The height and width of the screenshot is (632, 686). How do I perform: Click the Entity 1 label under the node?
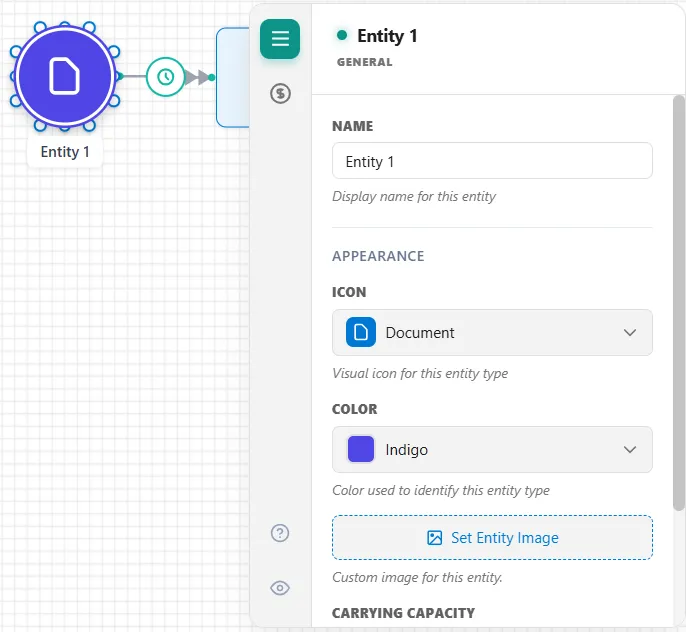(x=65, y=152)
